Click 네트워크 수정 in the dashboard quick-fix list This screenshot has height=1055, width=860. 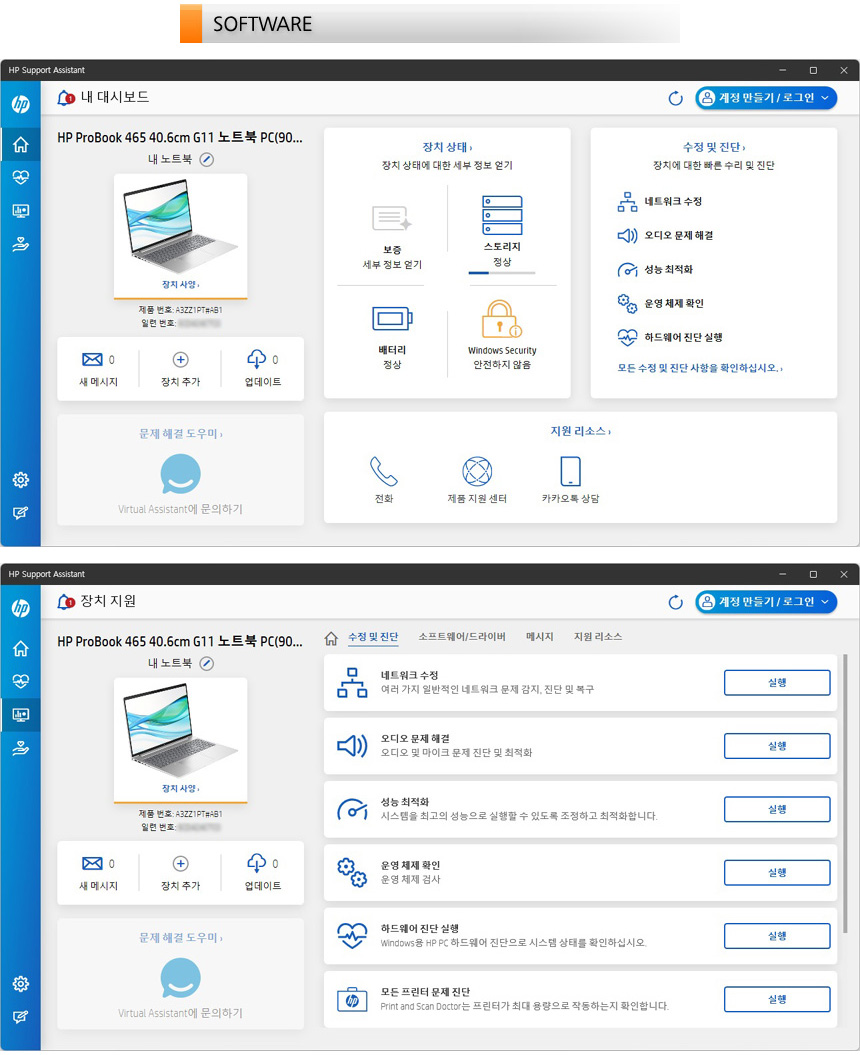pyautogui.click(x=660, y=201)
